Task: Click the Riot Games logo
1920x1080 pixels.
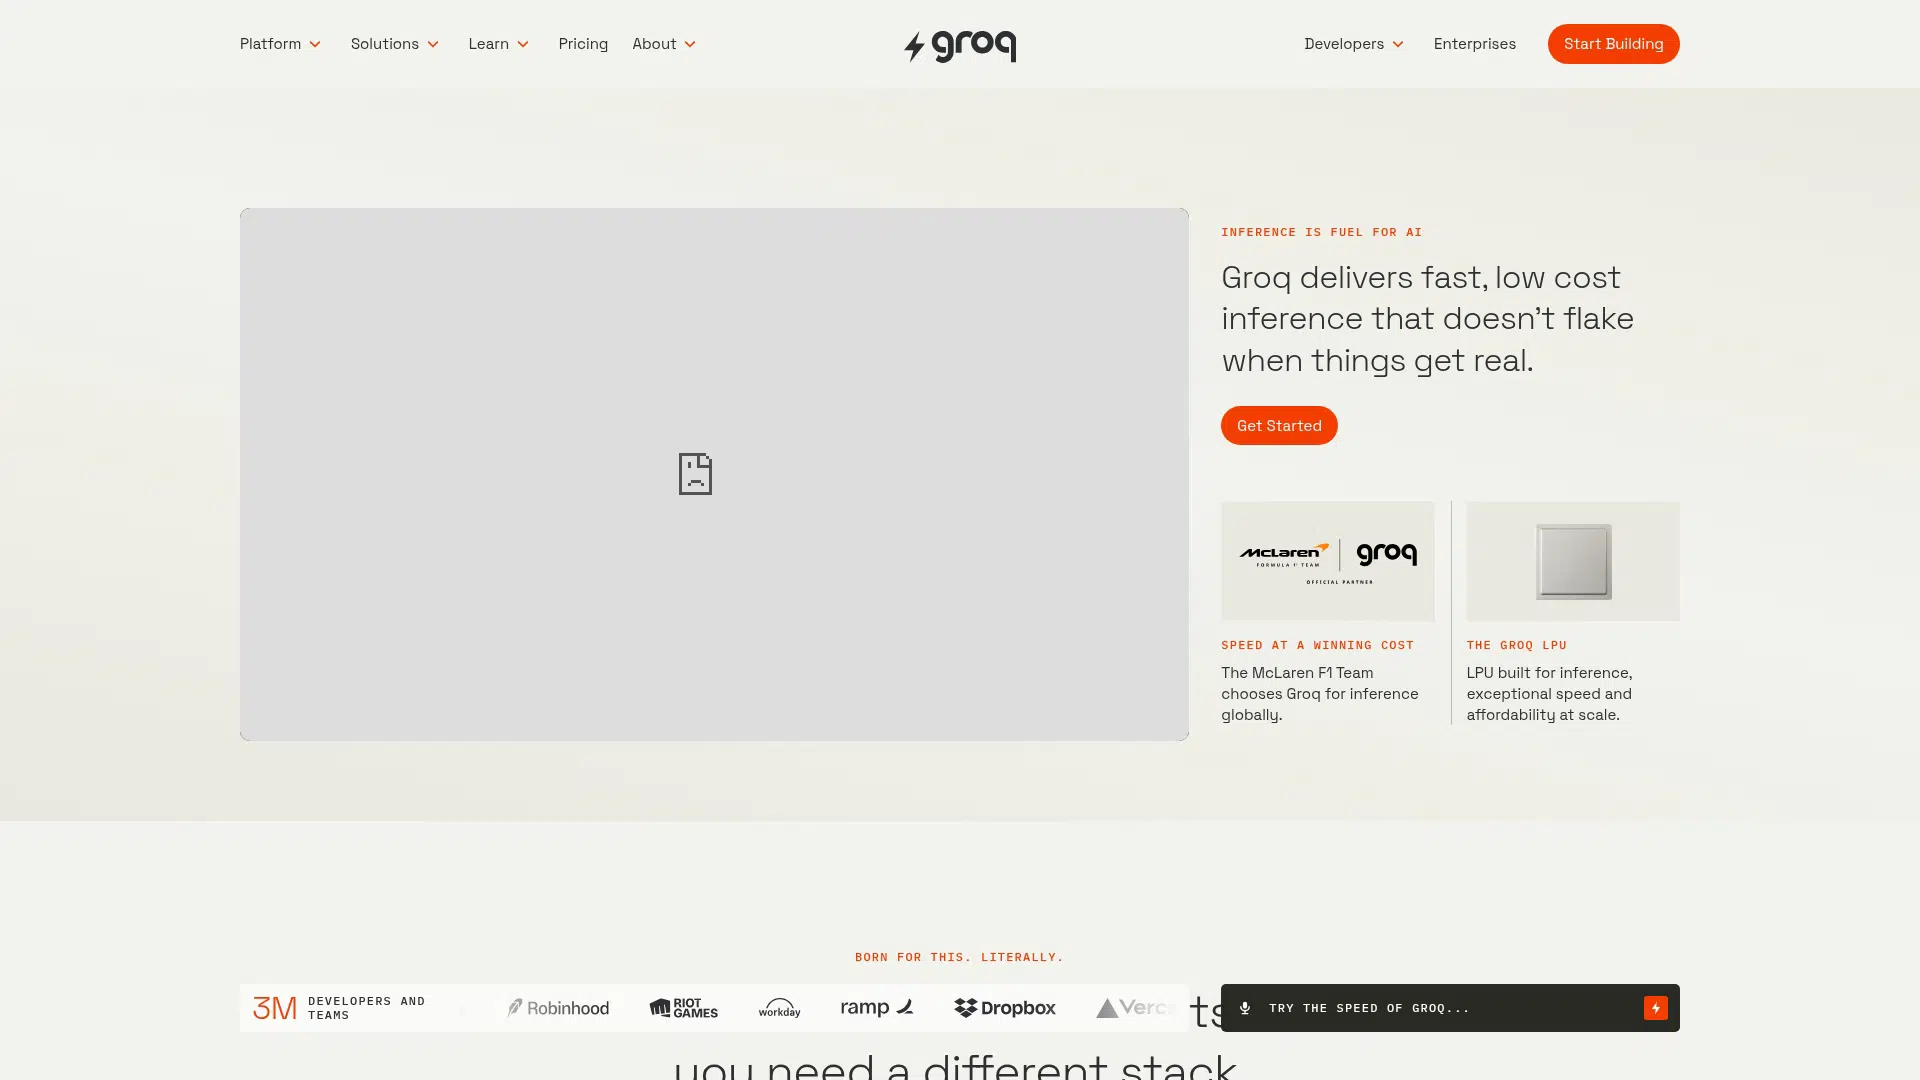Action: tap(684, 1008)
